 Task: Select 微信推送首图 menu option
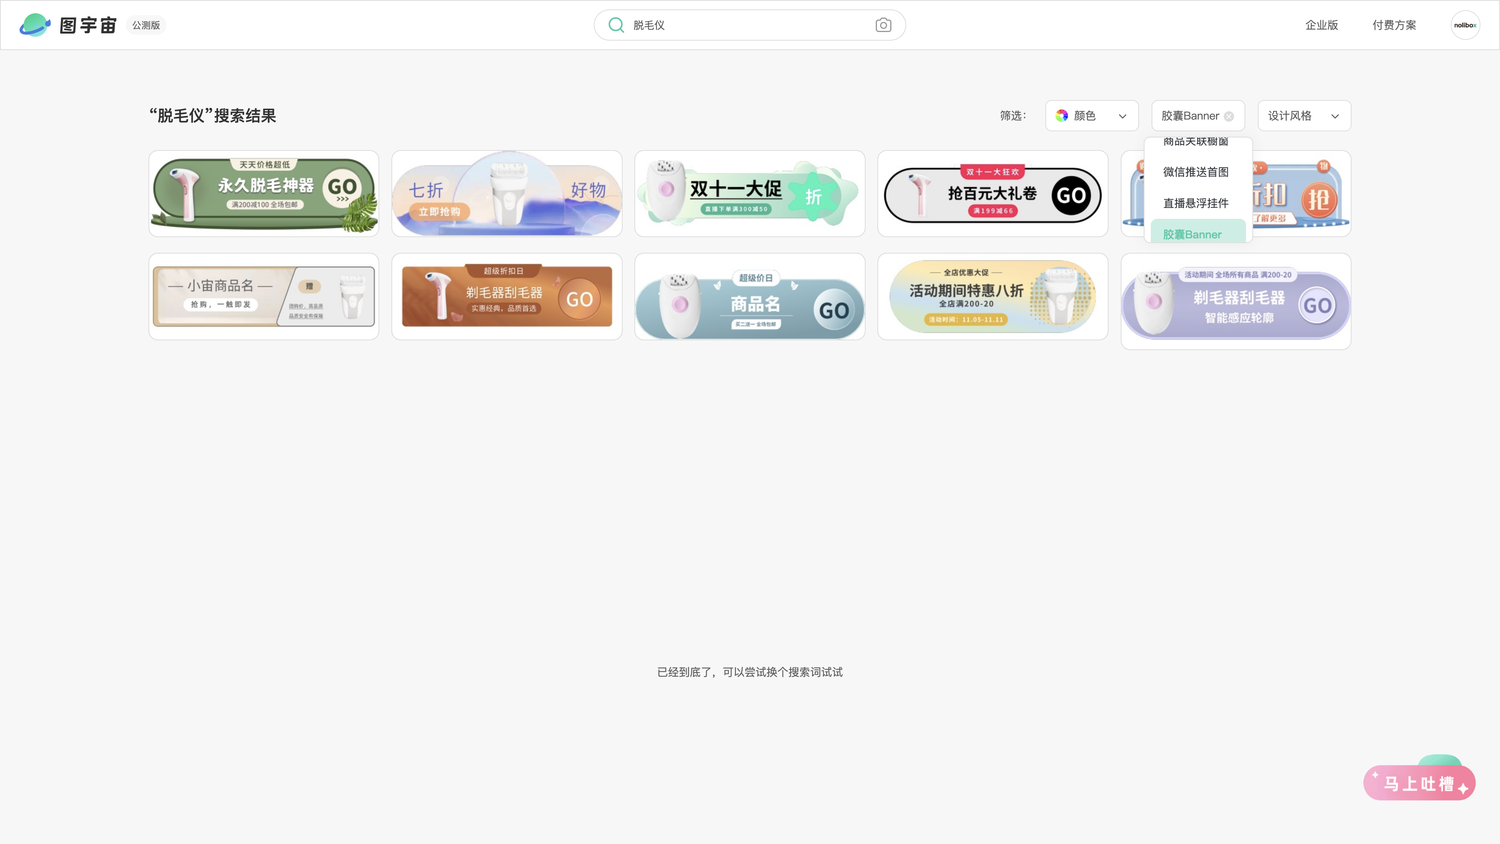click(x=1197, y=172)
